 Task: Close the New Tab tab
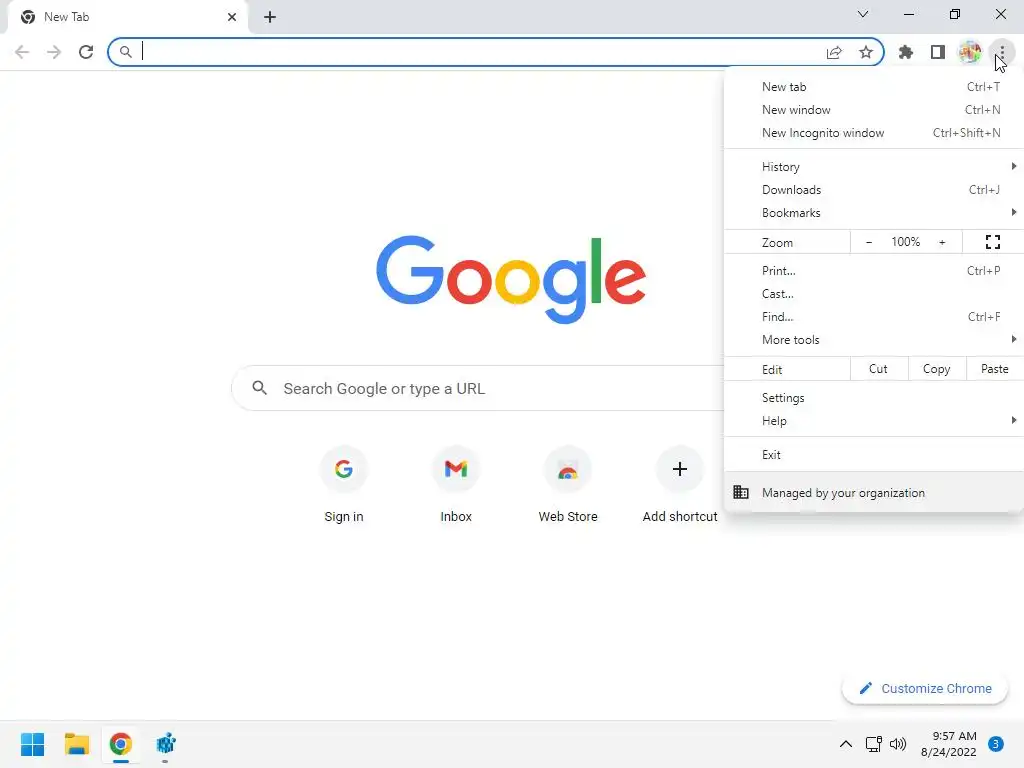pyautogui.click(x=232, y=17)
